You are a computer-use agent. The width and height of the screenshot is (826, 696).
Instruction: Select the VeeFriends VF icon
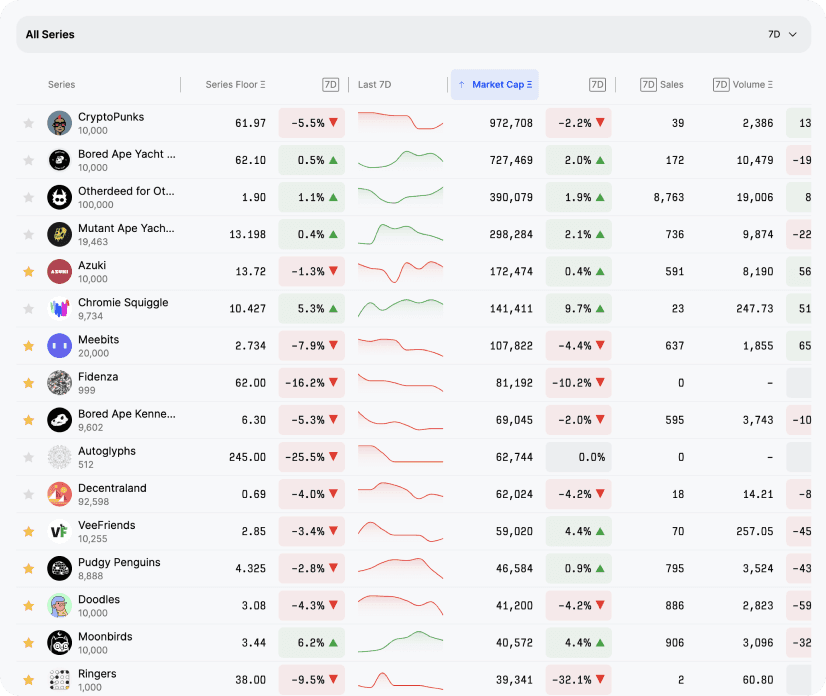59,531
